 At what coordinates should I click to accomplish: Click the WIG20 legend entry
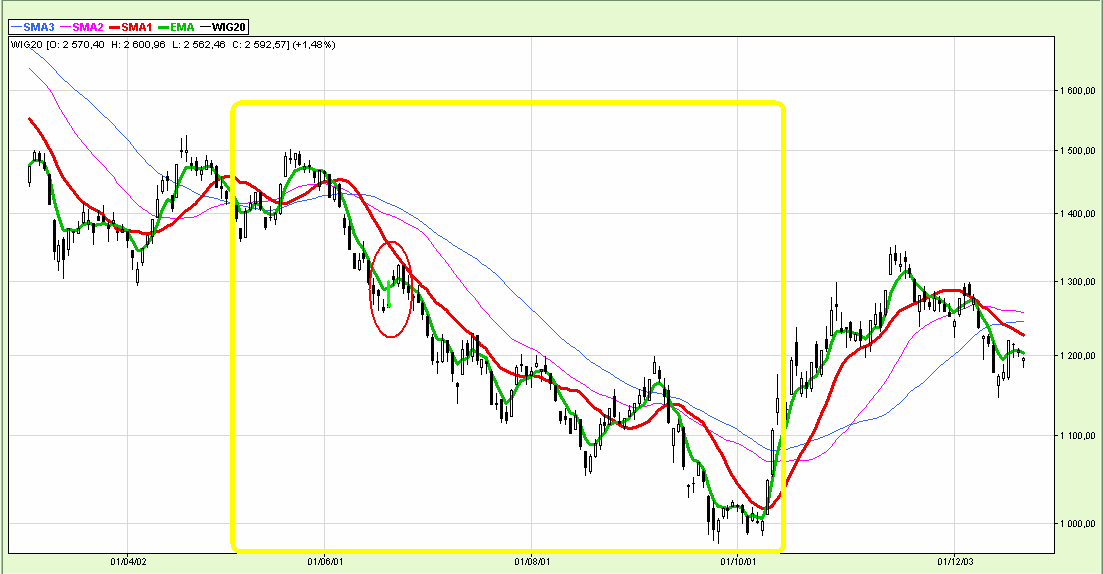pos(224,27)
